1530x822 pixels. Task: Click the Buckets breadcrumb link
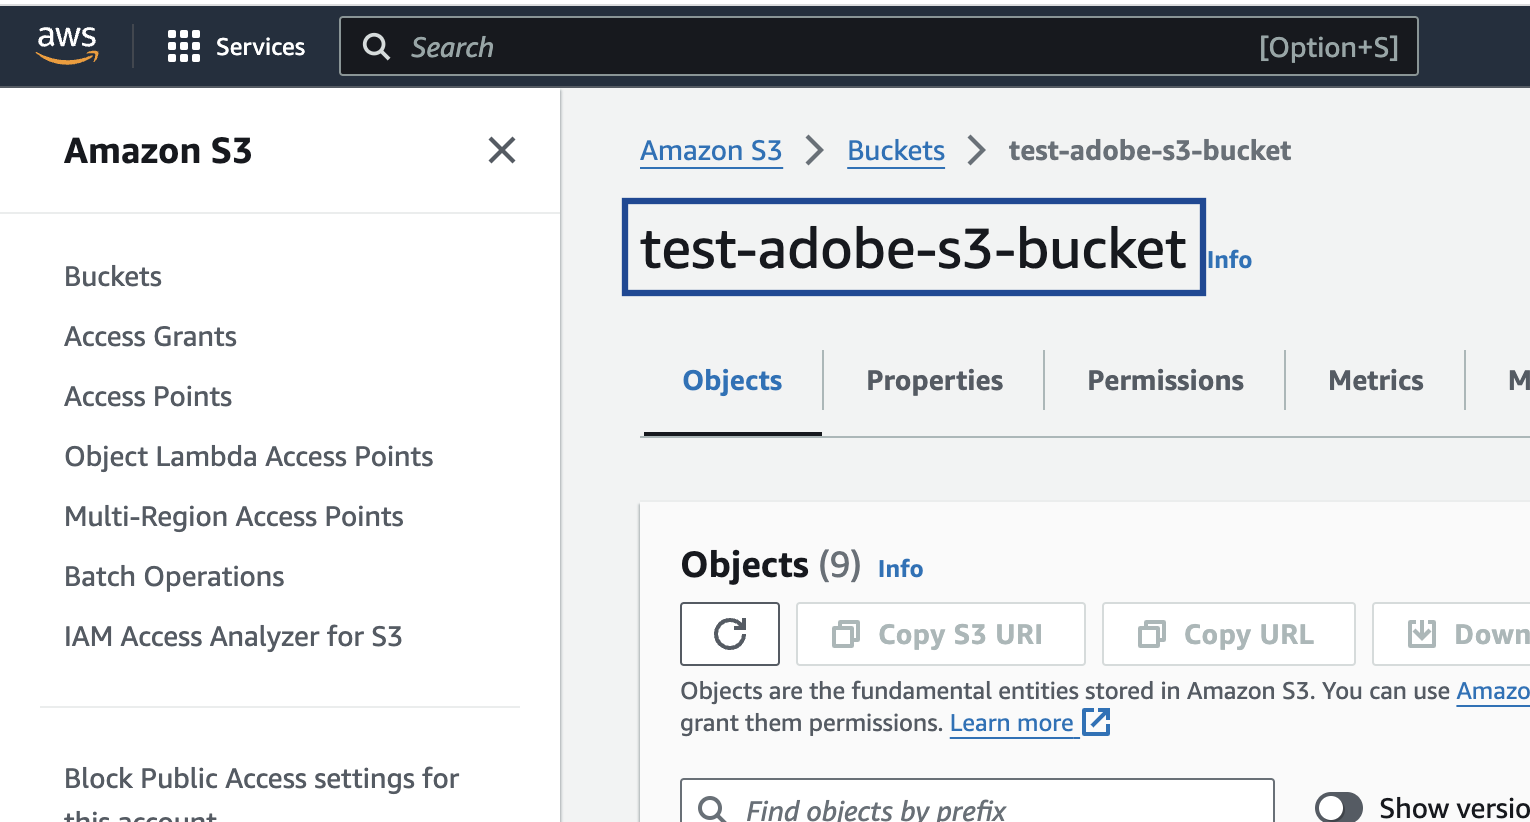895,150
